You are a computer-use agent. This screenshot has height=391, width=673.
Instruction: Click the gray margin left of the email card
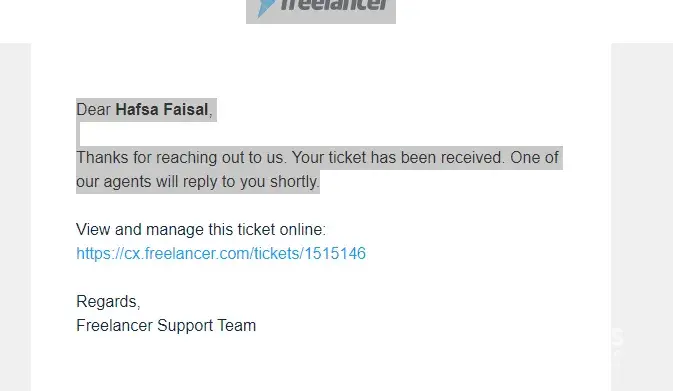[x=15, y=217]
